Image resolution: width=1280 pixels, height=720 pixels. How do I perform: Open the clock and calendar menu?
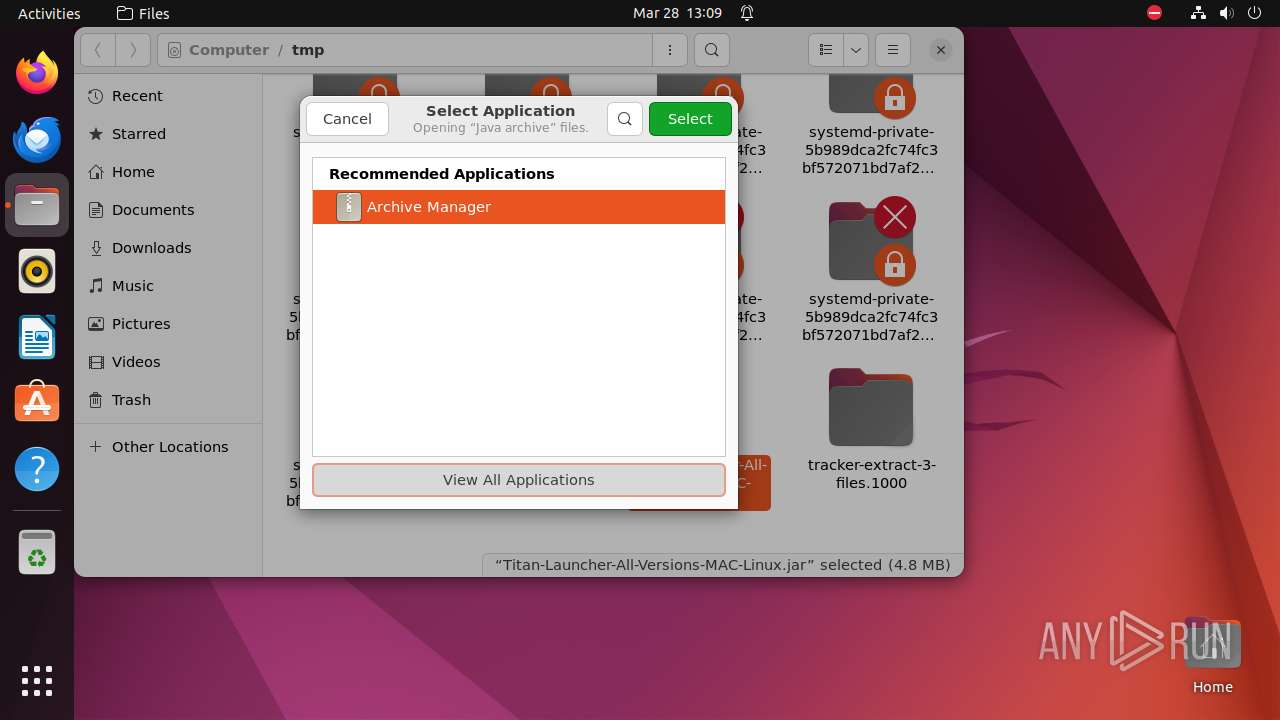tap(677, 13)
